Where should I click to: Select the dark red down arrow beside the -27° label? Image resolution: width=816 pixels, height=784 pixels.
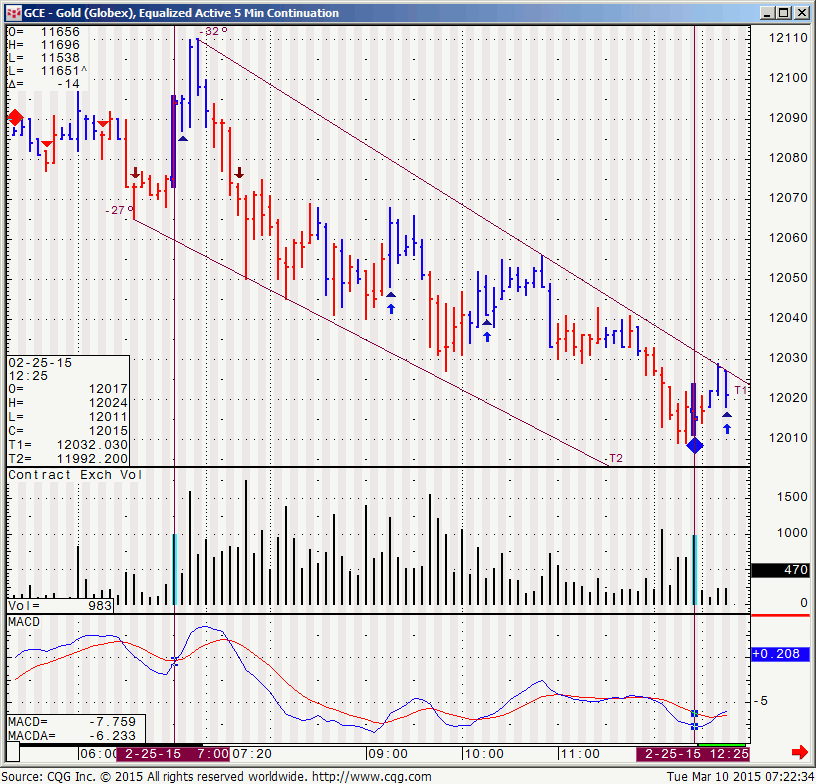(x=135, y=174)
